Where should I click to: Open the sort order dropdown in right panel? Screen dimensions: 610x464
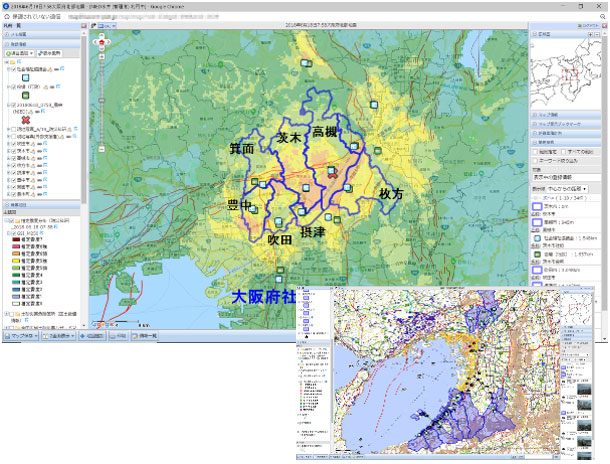568,189
